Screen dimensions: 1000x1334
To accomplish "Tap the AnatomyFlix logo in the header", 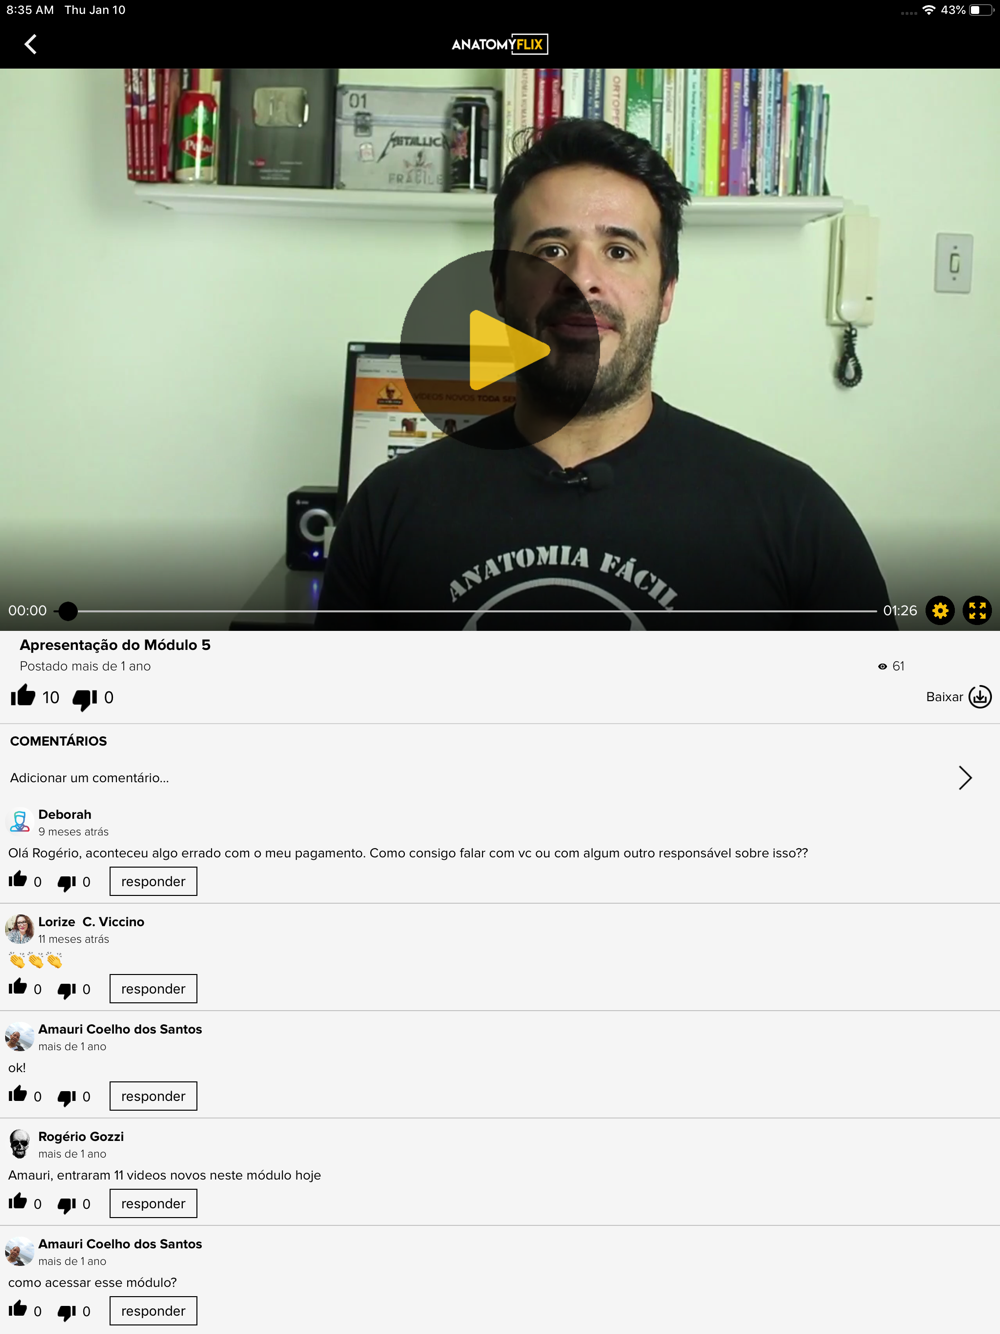I will click(500, 44).
